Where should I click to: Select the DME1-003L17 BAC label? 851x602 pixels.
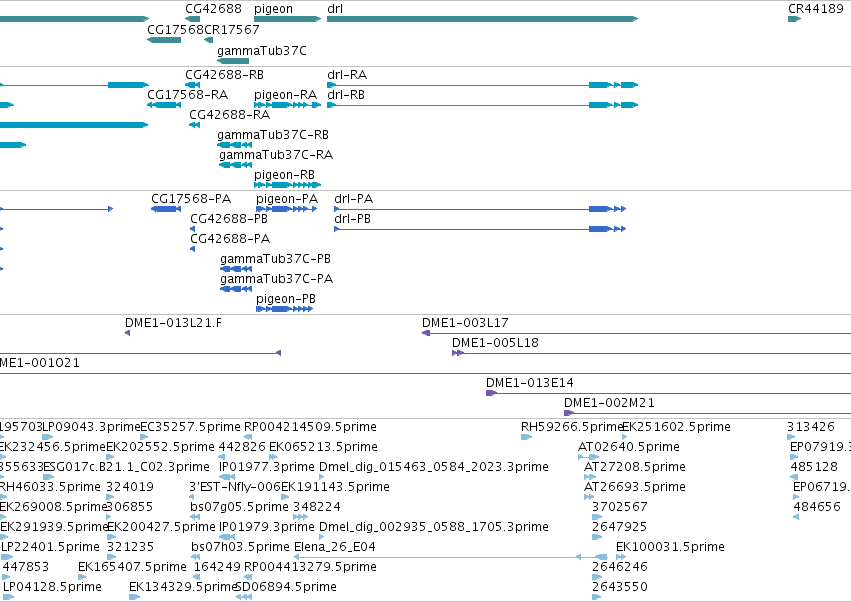pyautogui.click(x=465, y=322)
